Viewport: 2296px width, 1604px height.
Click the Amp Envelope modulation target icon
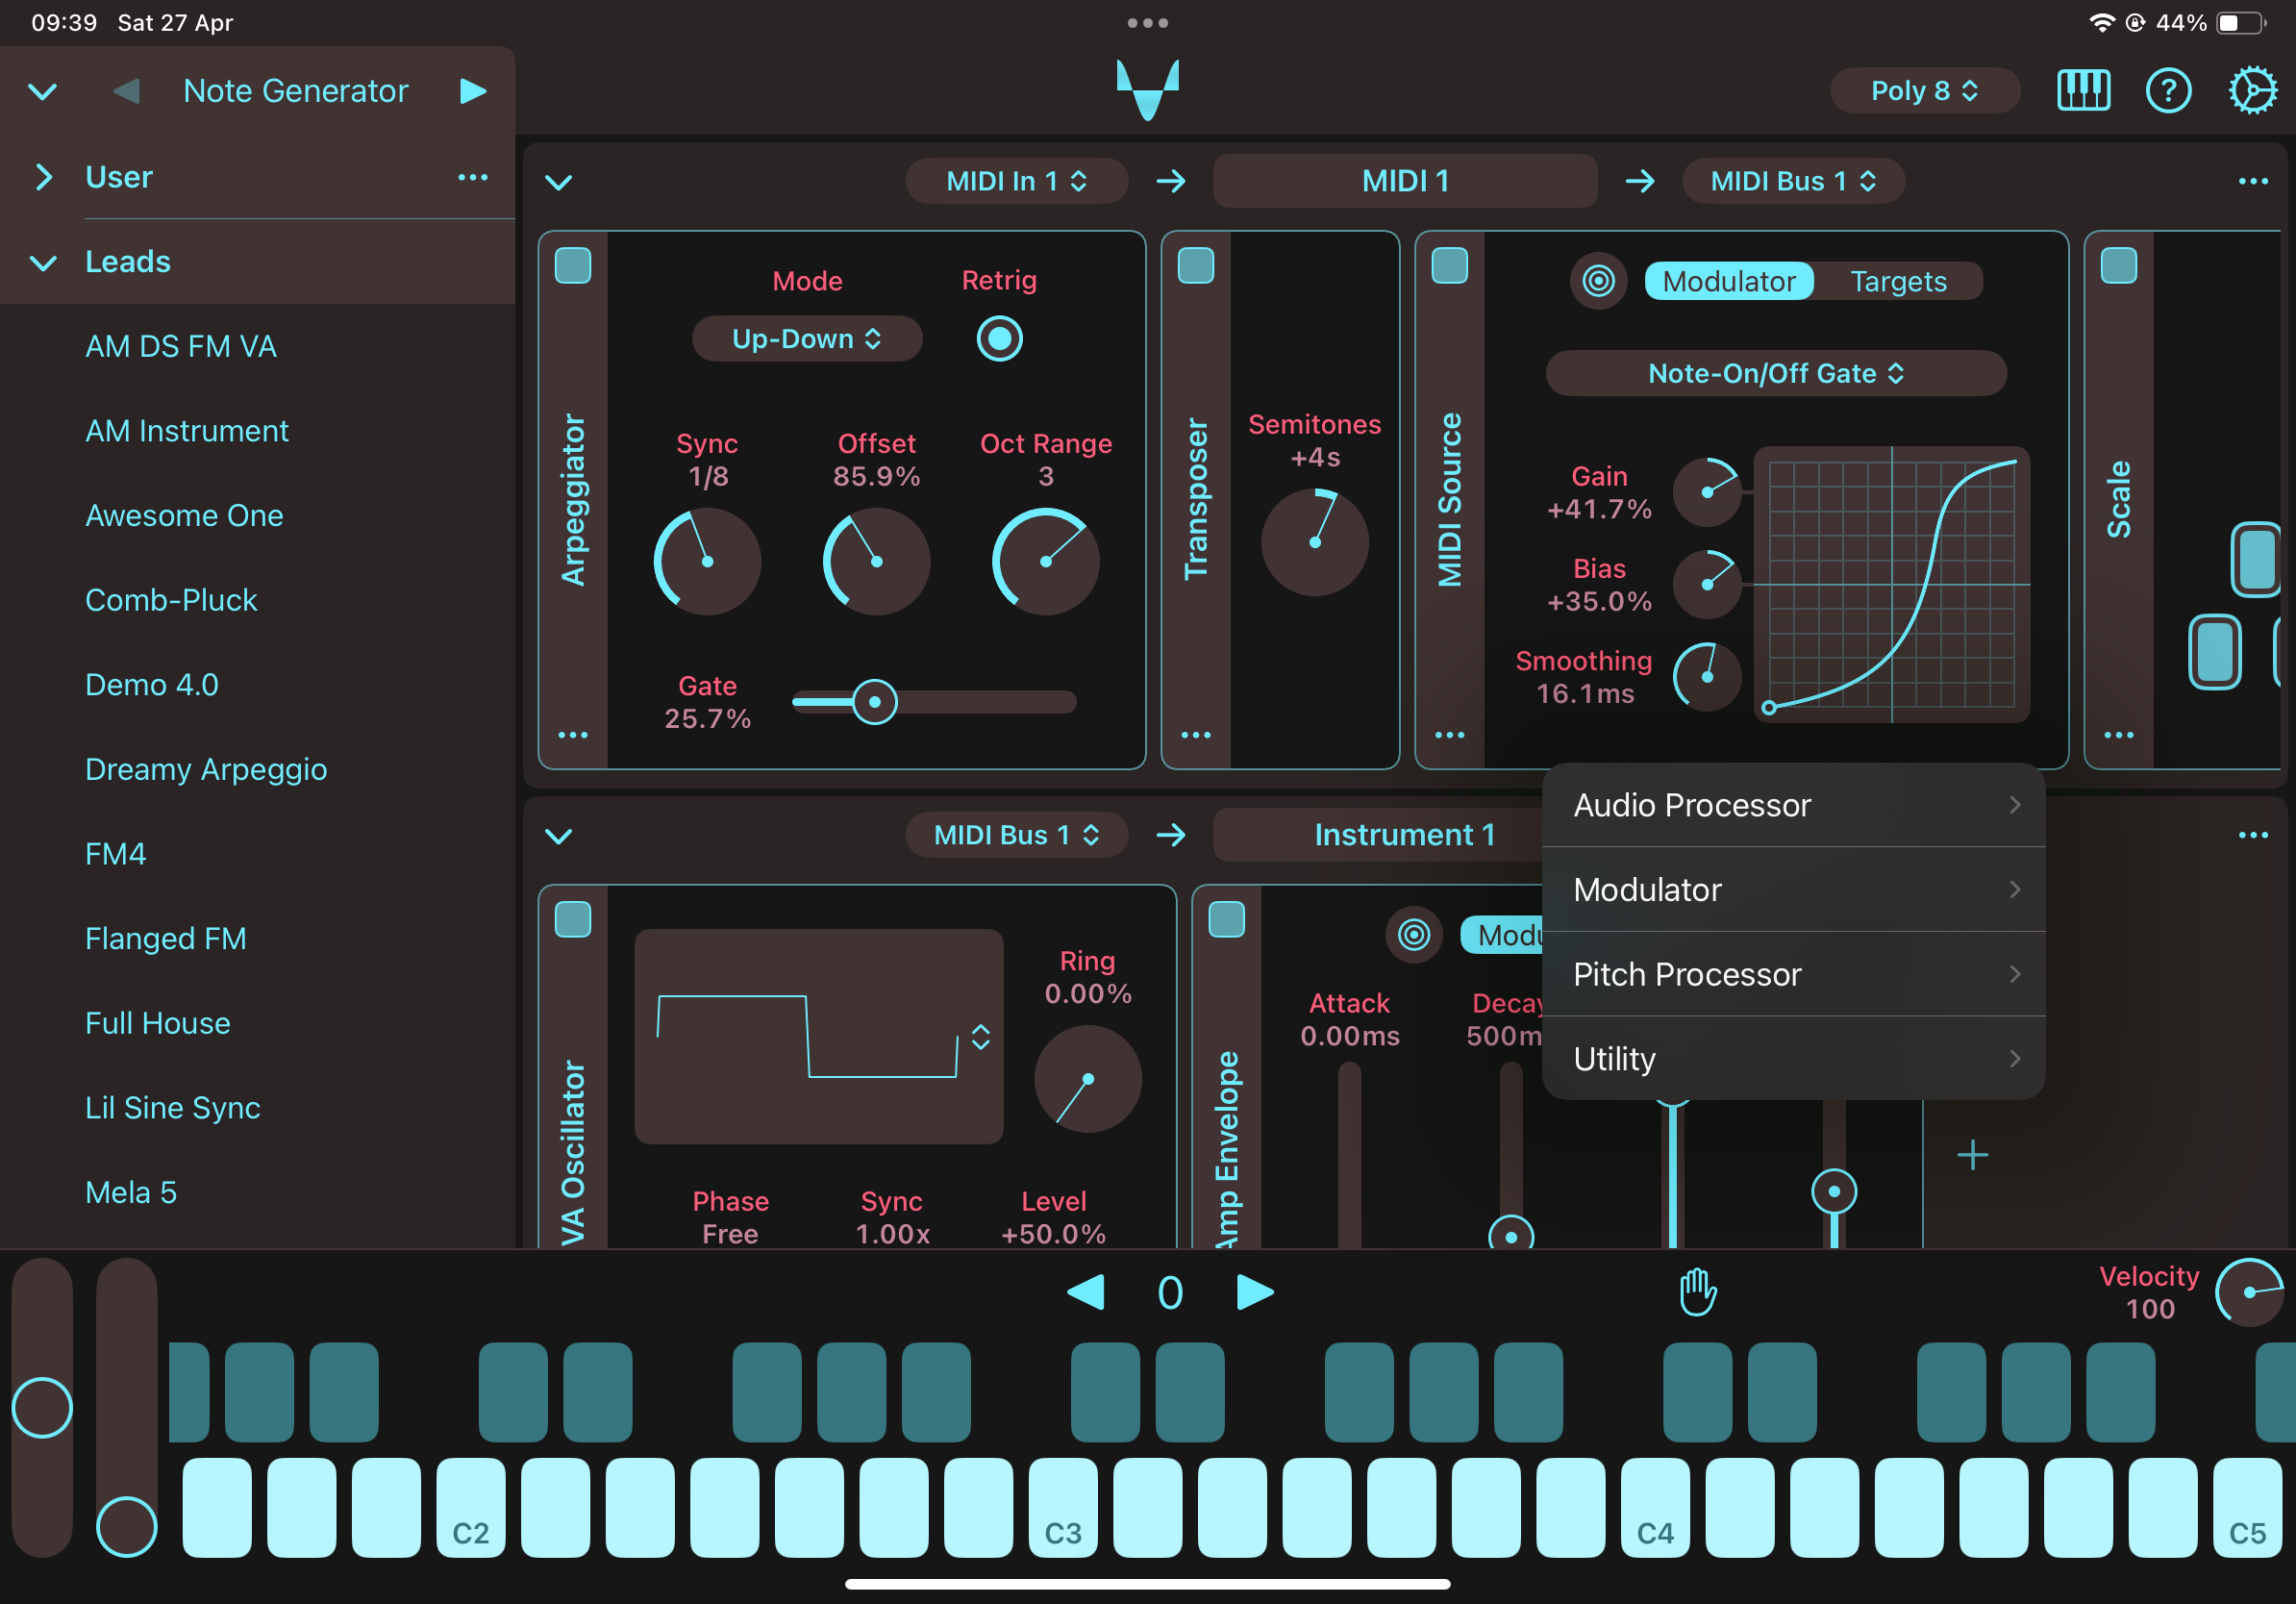pos(1413,935)
